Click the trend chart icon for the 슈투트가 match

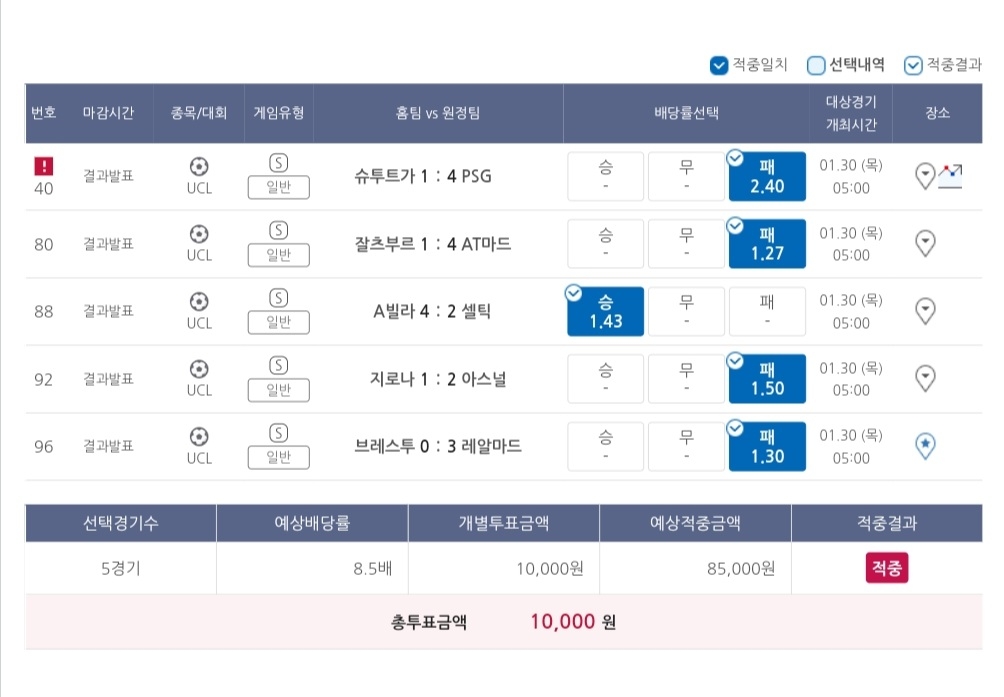point(949,176)
